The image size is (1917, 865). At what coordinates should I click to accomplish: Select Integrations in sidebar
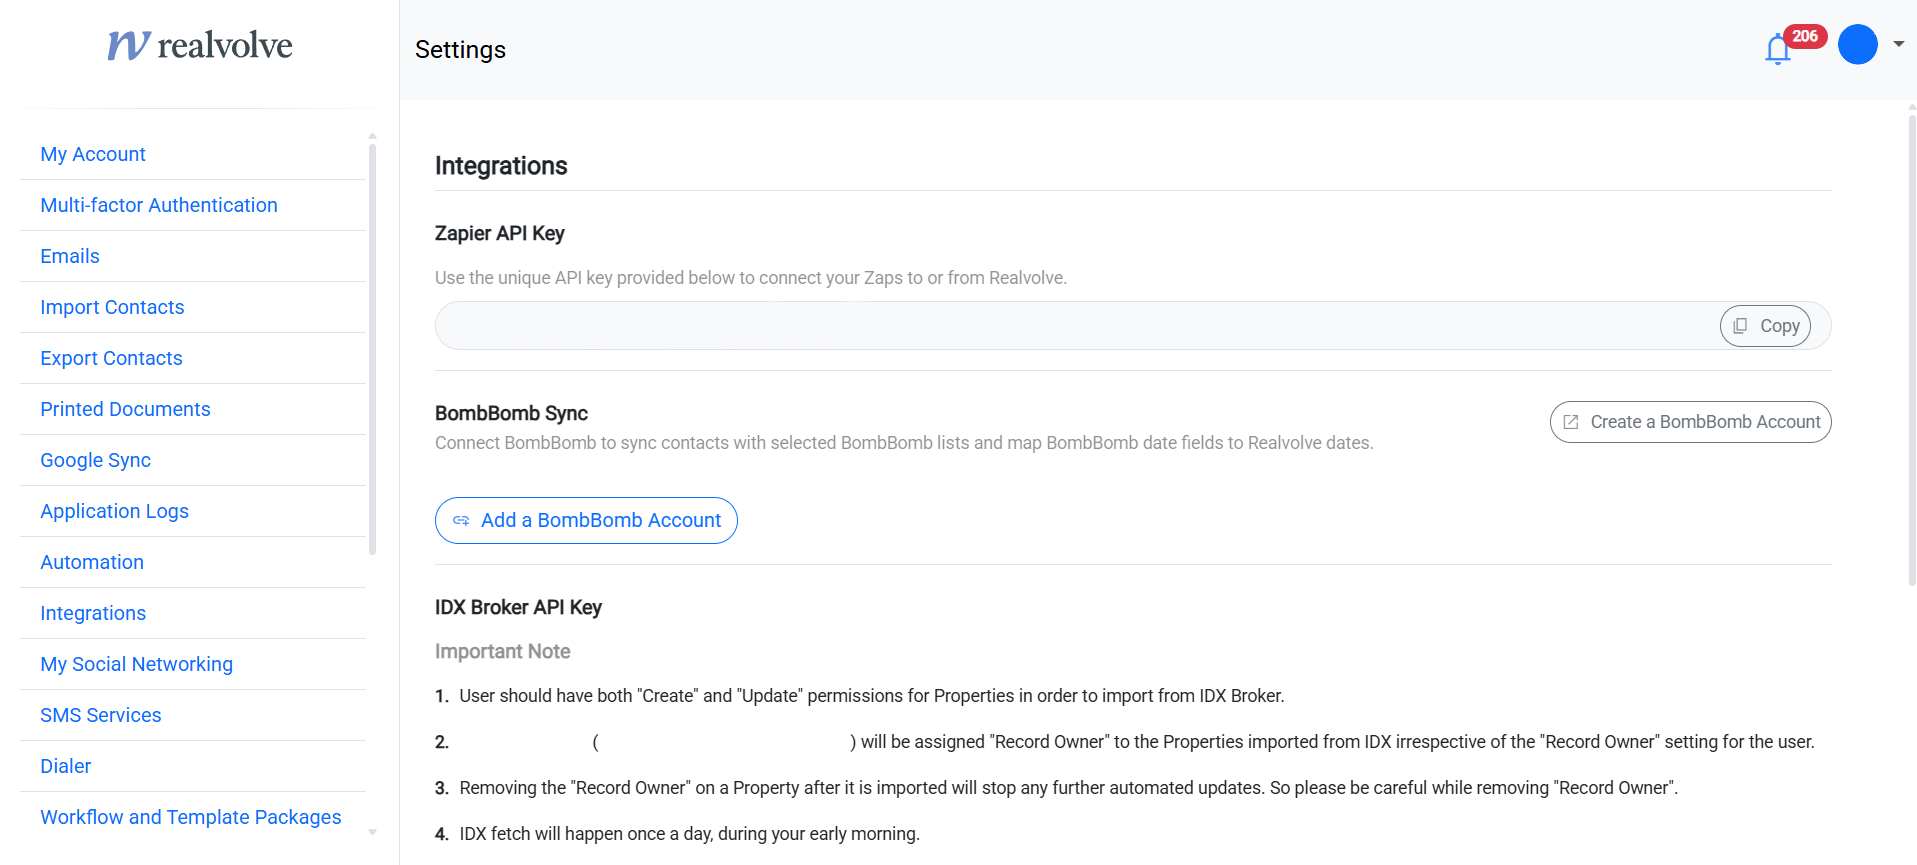coord(93,613)
